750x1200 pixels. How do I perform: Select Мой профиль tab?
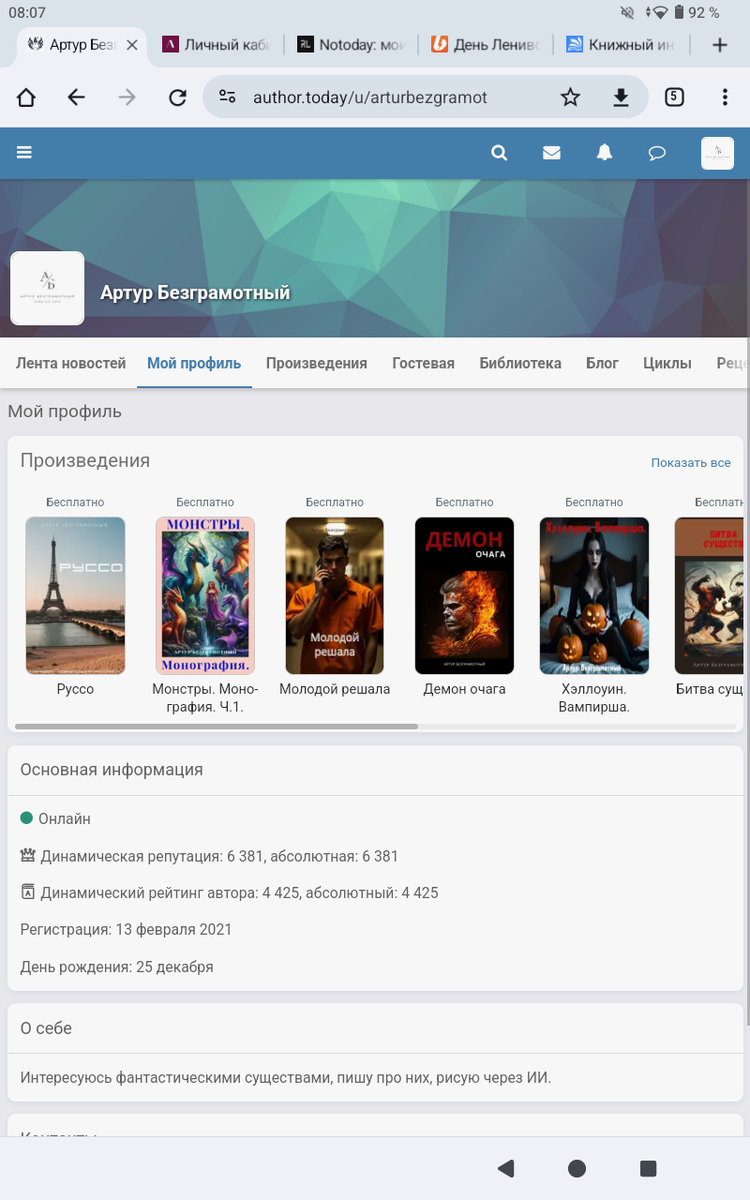coord(194,363)
